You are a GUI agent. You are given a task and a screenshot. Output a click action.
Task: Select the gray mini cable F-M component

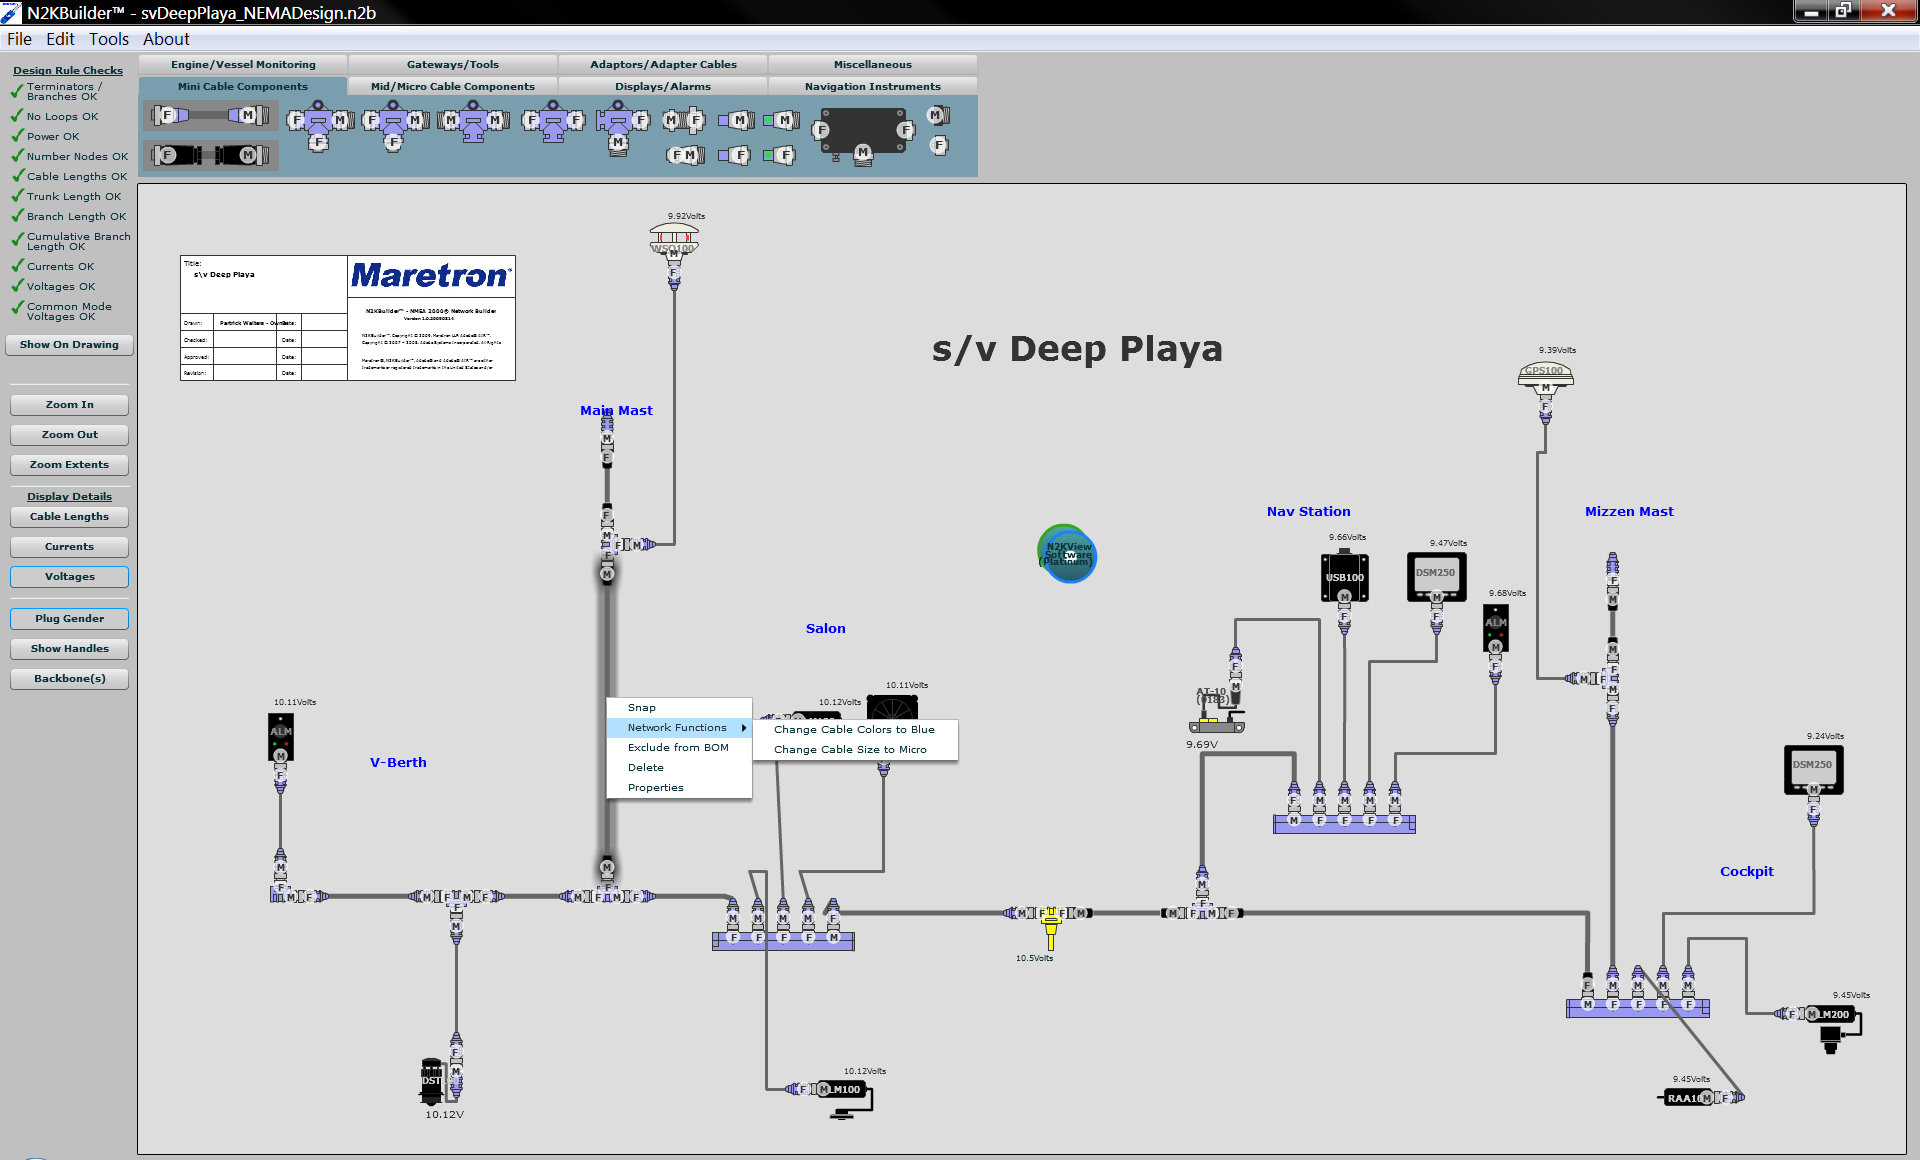210,115
